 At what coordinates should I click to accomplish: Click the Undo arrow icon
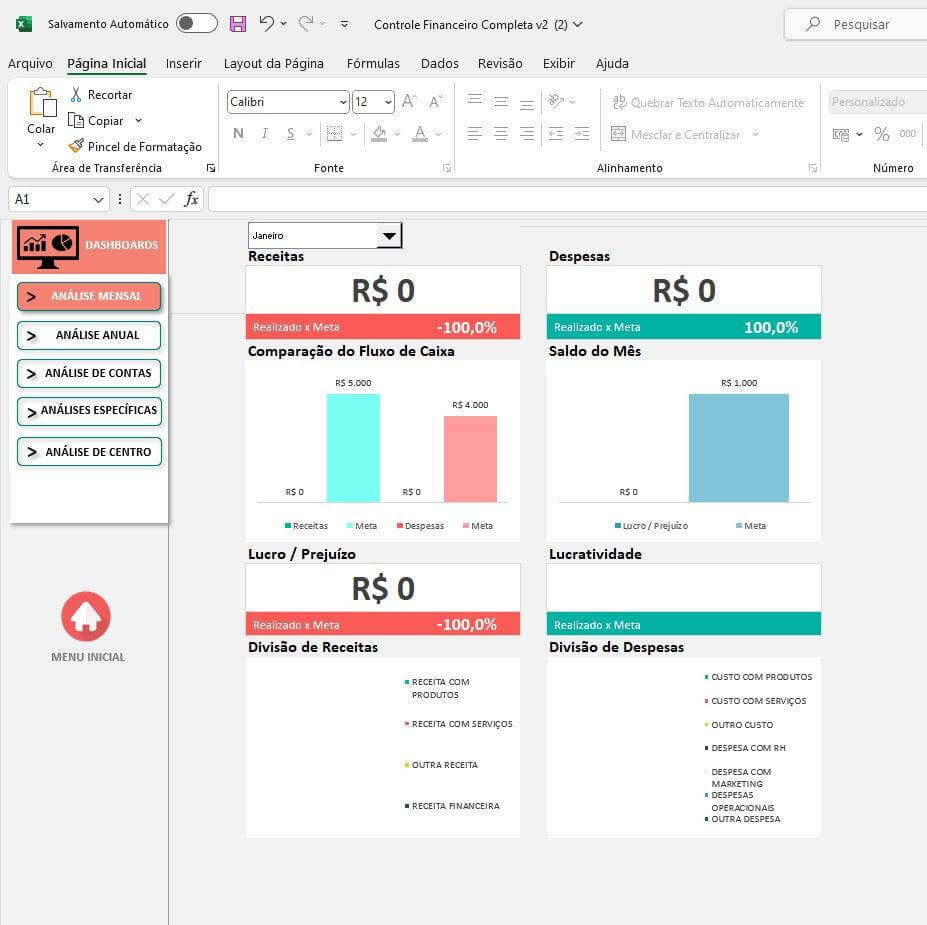coord(266,24)
